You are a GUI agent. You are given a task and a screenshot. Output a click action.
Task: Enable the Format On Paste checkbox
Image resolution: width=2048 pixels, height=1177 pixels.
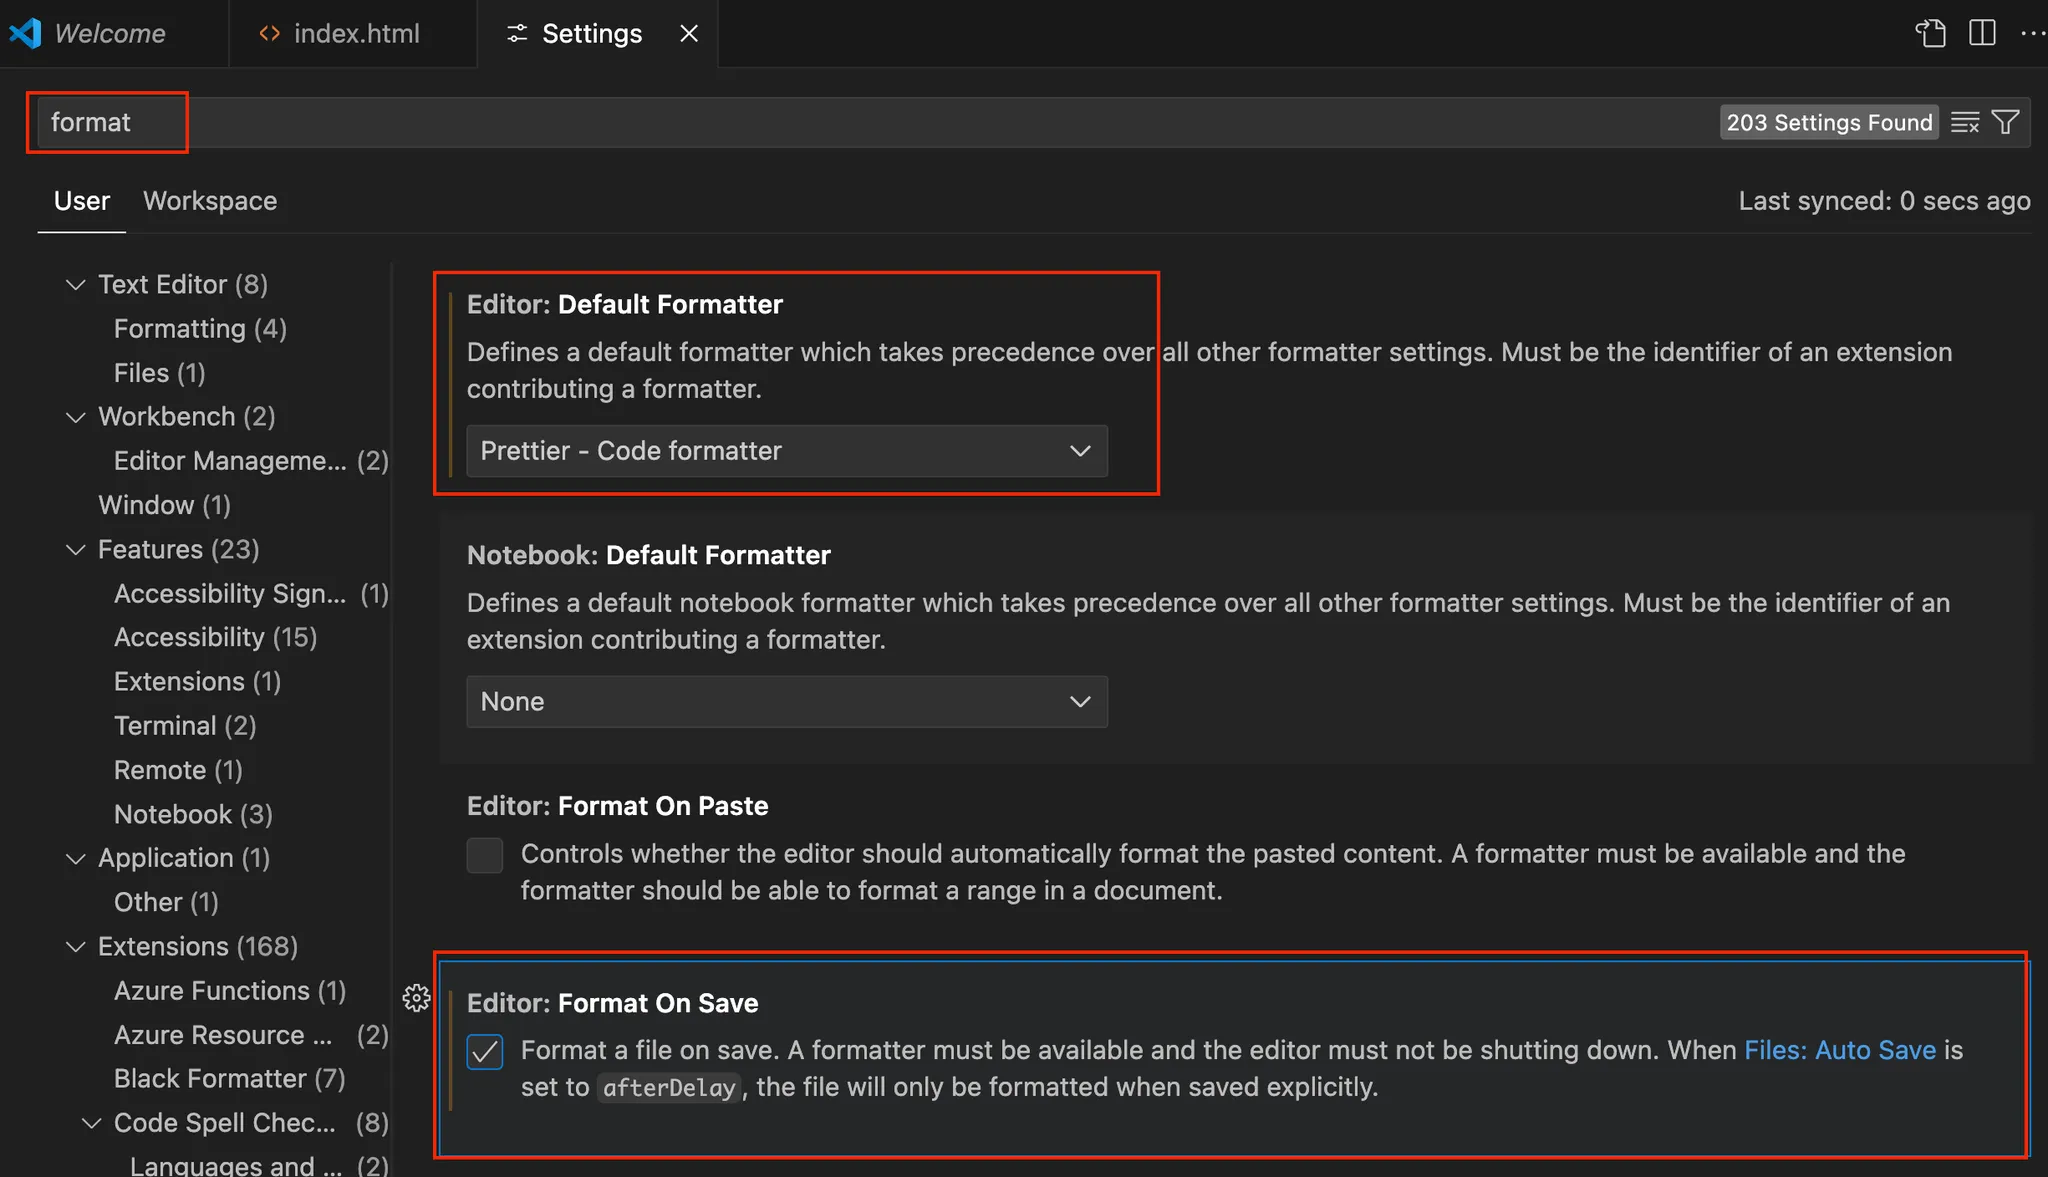pos(485,855)
